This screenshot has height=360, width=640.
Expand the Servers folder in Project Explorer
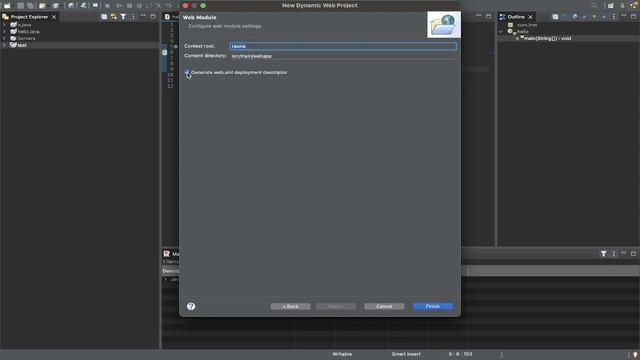[x=4, y=38]
